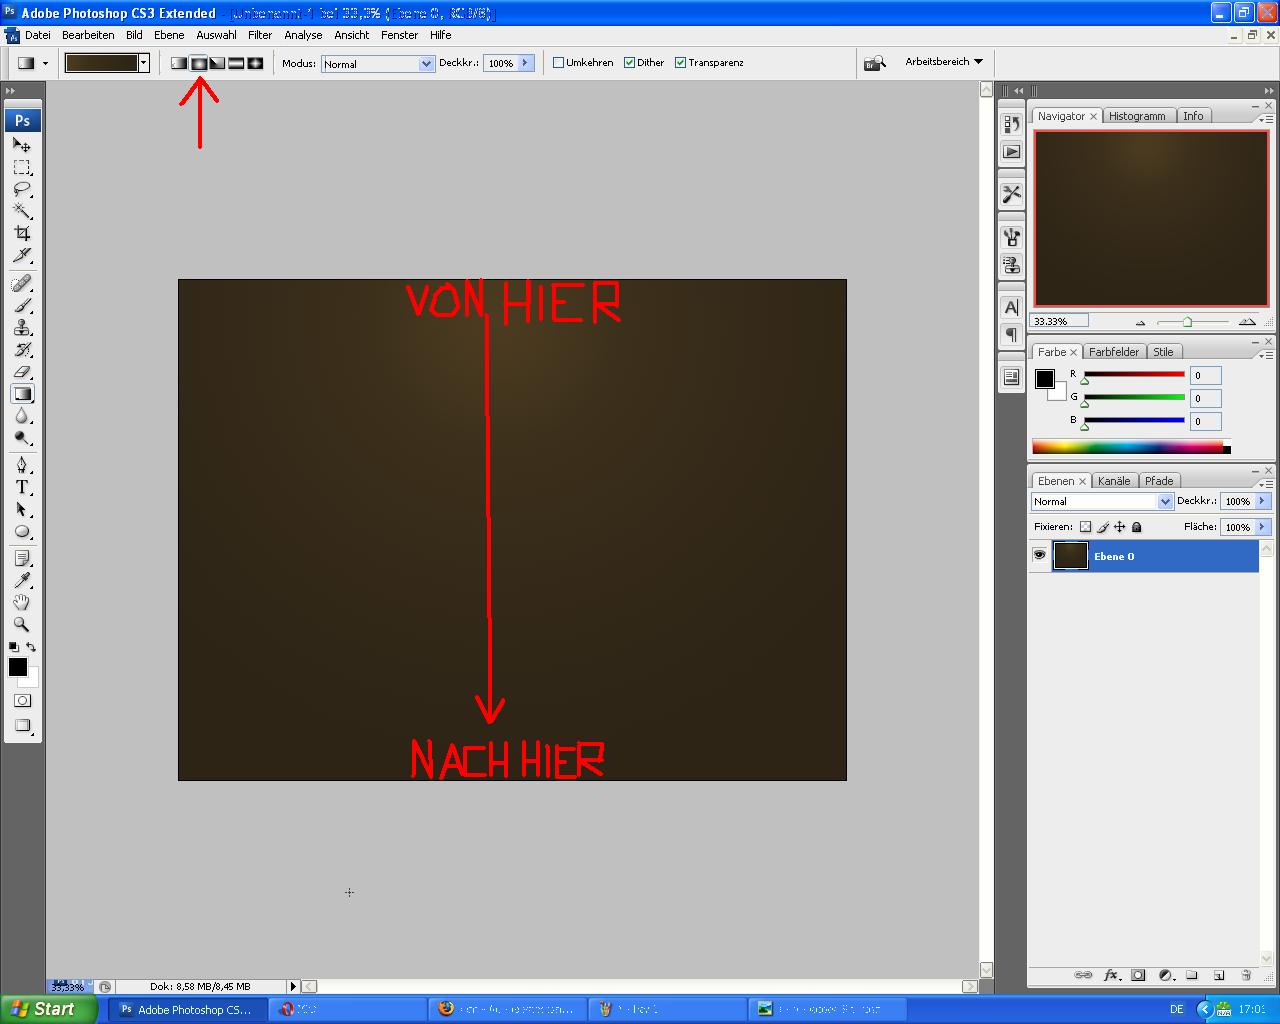Hide layer Ebene 0 with eye icon
This screenshot has width=1280, height=1024.
tap(1039, 556)
